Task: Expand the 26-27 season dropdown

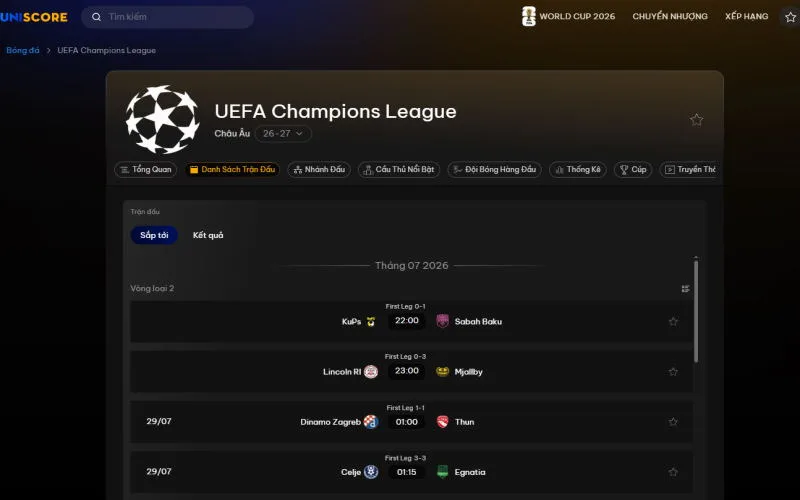Action: tap(283, 134)
